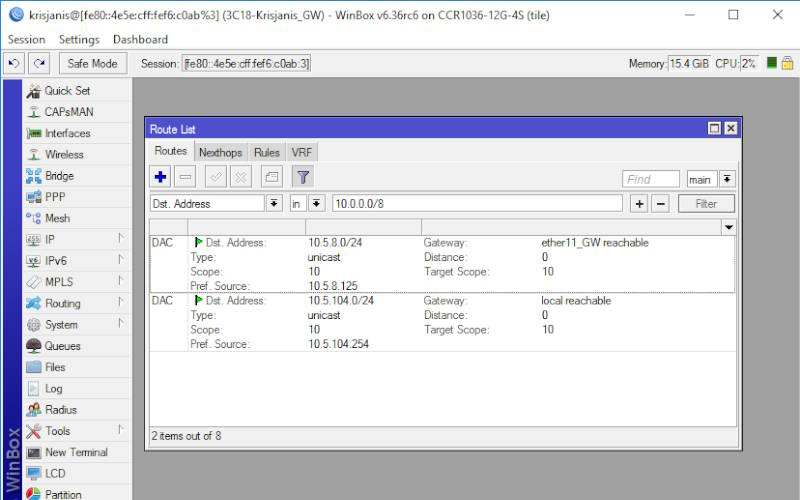Screen dimensions: 800x500
Task: Launch a New Terminal
Action: point(78,452)
